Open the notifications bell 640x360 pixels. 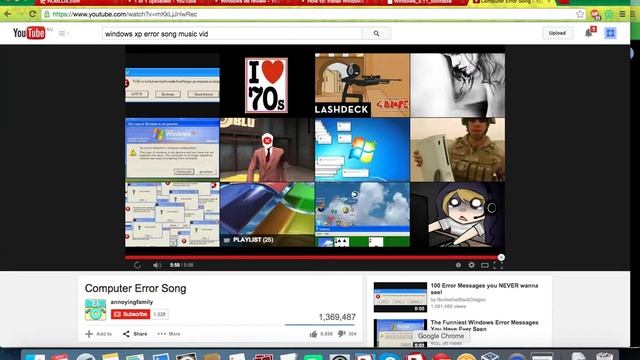tap(589, 33)
